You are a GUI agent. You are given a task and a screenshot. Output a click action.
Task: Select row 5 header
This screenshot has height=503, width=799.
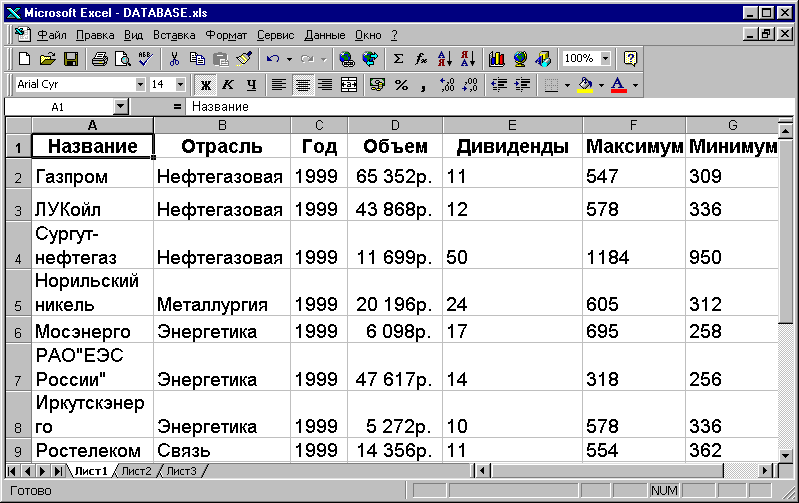(x=18, y=293)
